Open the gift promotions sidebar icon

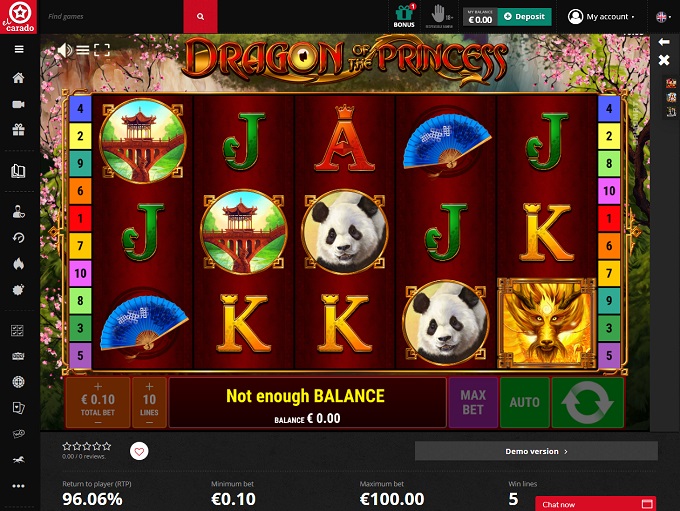[x=18, y=130]
